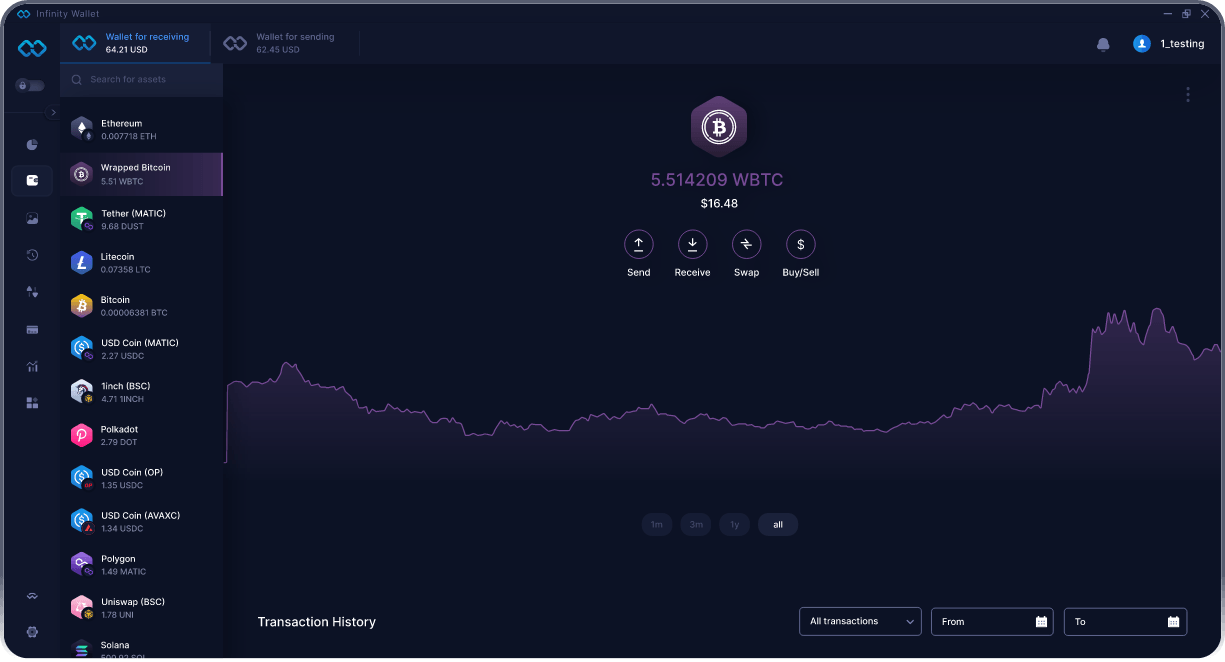The image size is (1225, 662).
Task: Select Tether (MATIC) asset row
Action: 142,219
